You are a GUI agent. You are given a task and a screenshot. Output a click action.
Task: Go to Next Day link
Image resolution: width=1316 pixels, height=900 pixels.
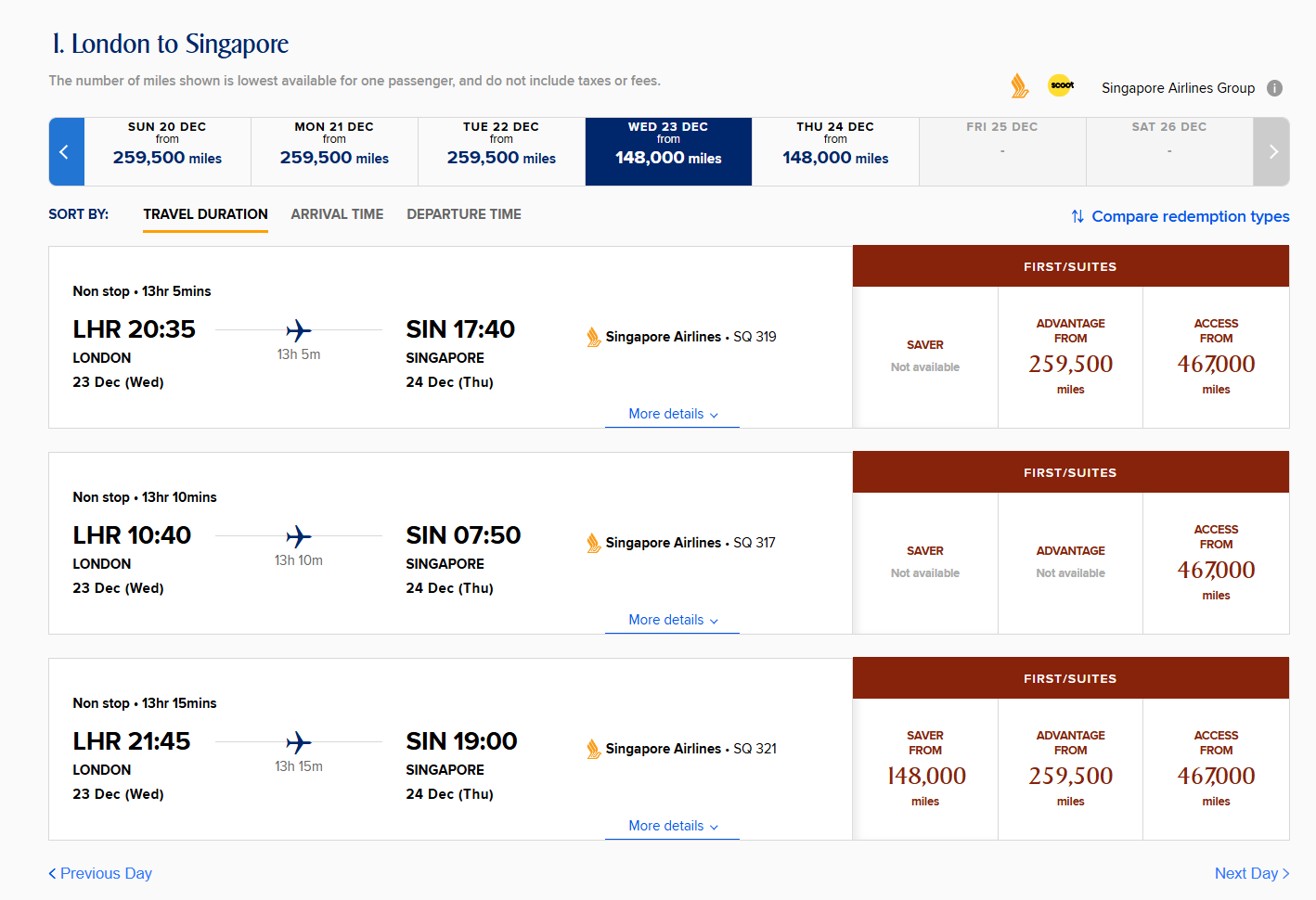[1252, 874]
